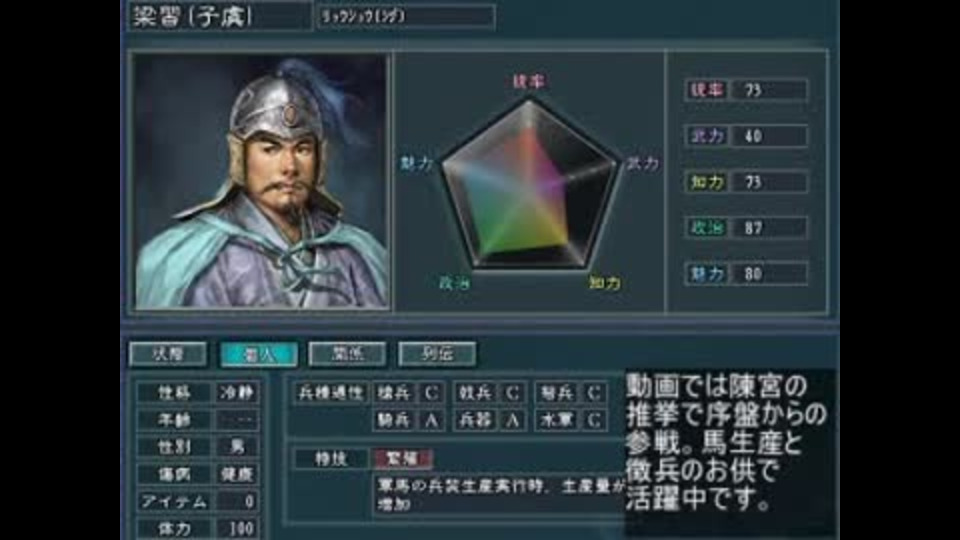Click the 政治 stat label showing 87

(707, 228)
